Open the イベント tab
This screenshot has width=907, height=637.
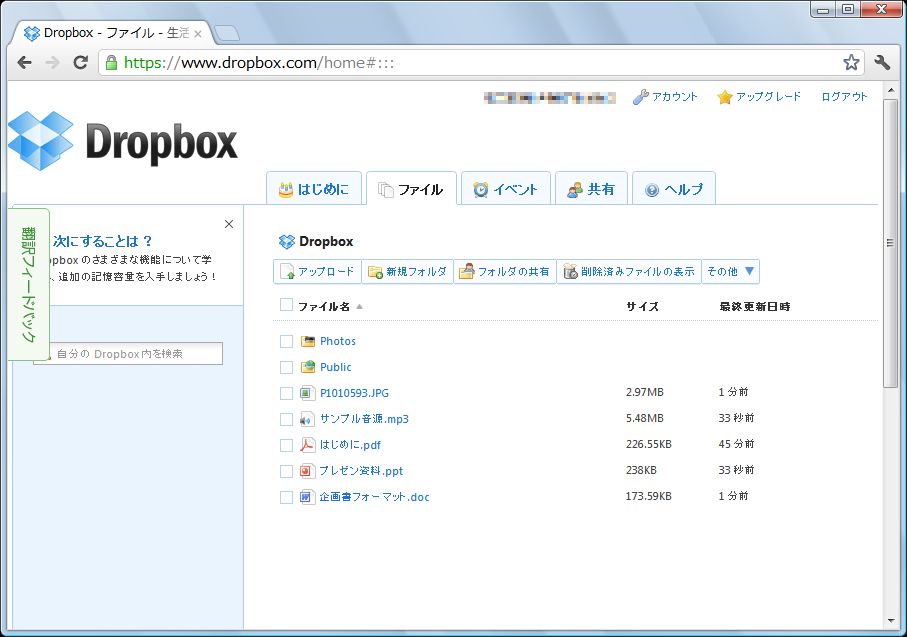click(x=506, y=189)
